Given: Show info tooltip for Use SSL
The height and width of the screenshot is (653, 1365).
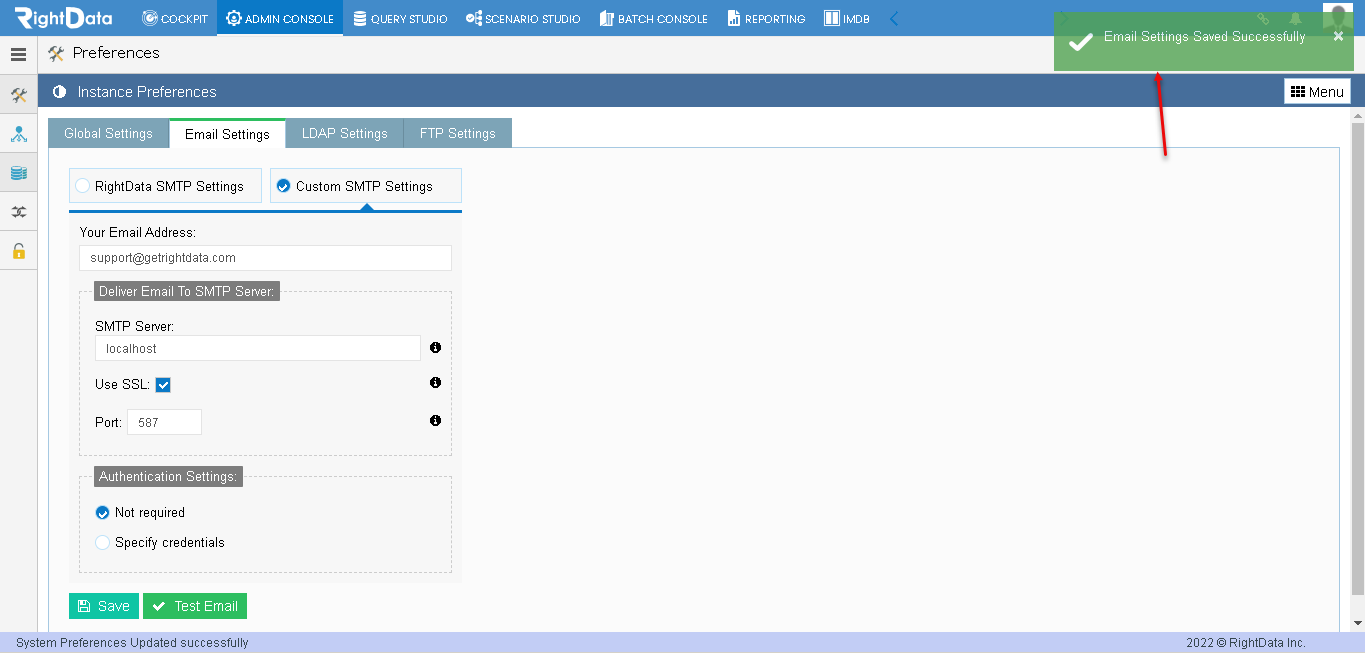Looking at the screenshot, I should (x=435, y=383).
